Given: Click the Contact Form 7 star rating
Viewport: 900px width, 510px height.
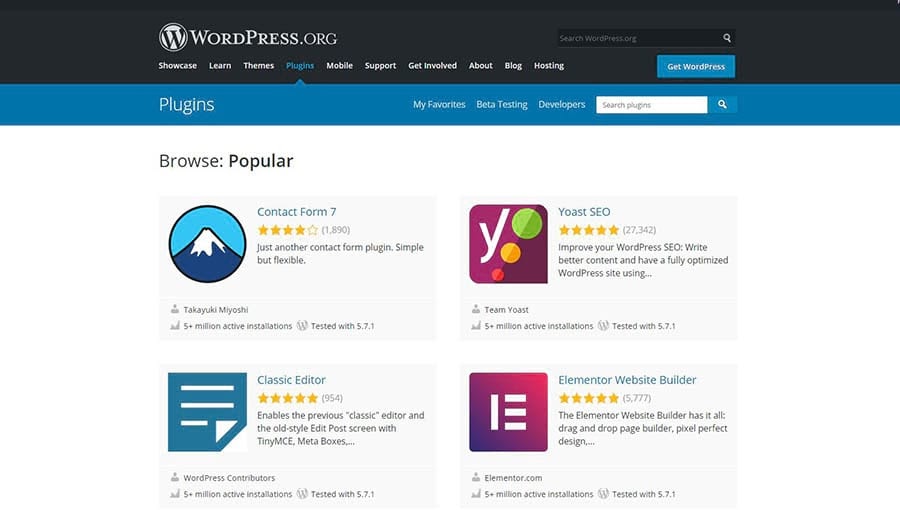Looking at the screenshot, I should 287,230.
